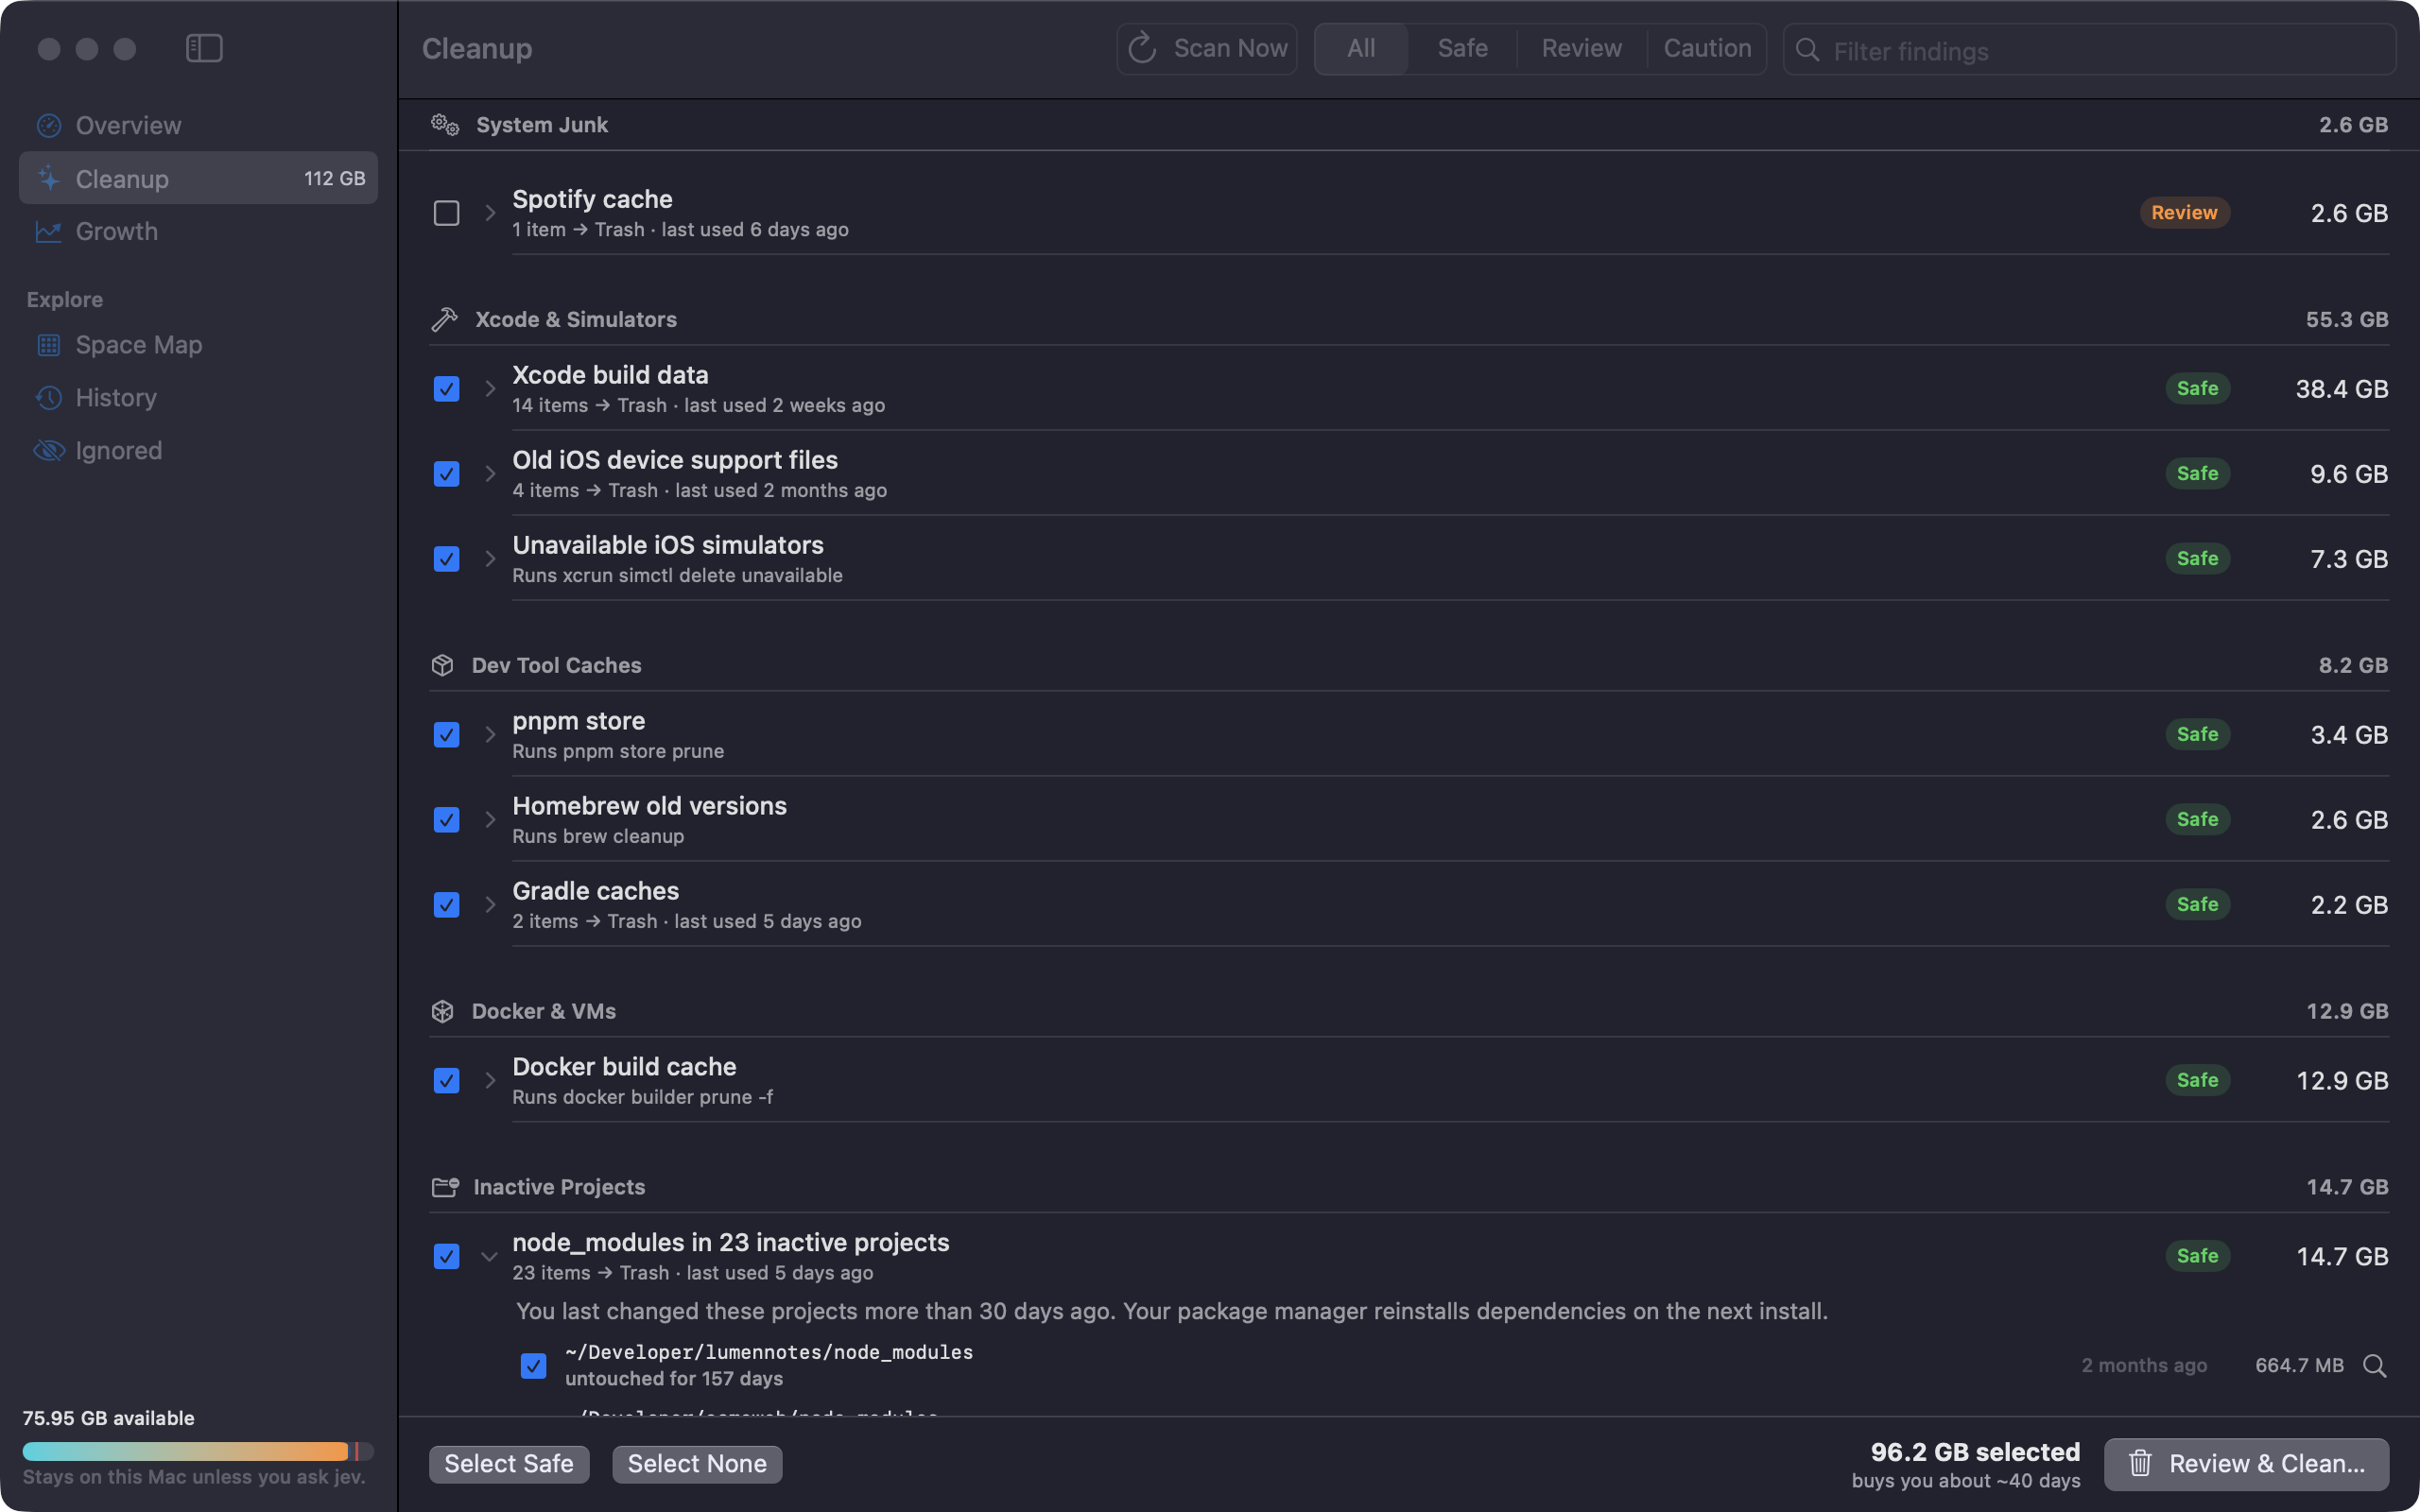Click the Space Map grid icon
This screenshot has height=1512, width=2420.
[49, 345]
